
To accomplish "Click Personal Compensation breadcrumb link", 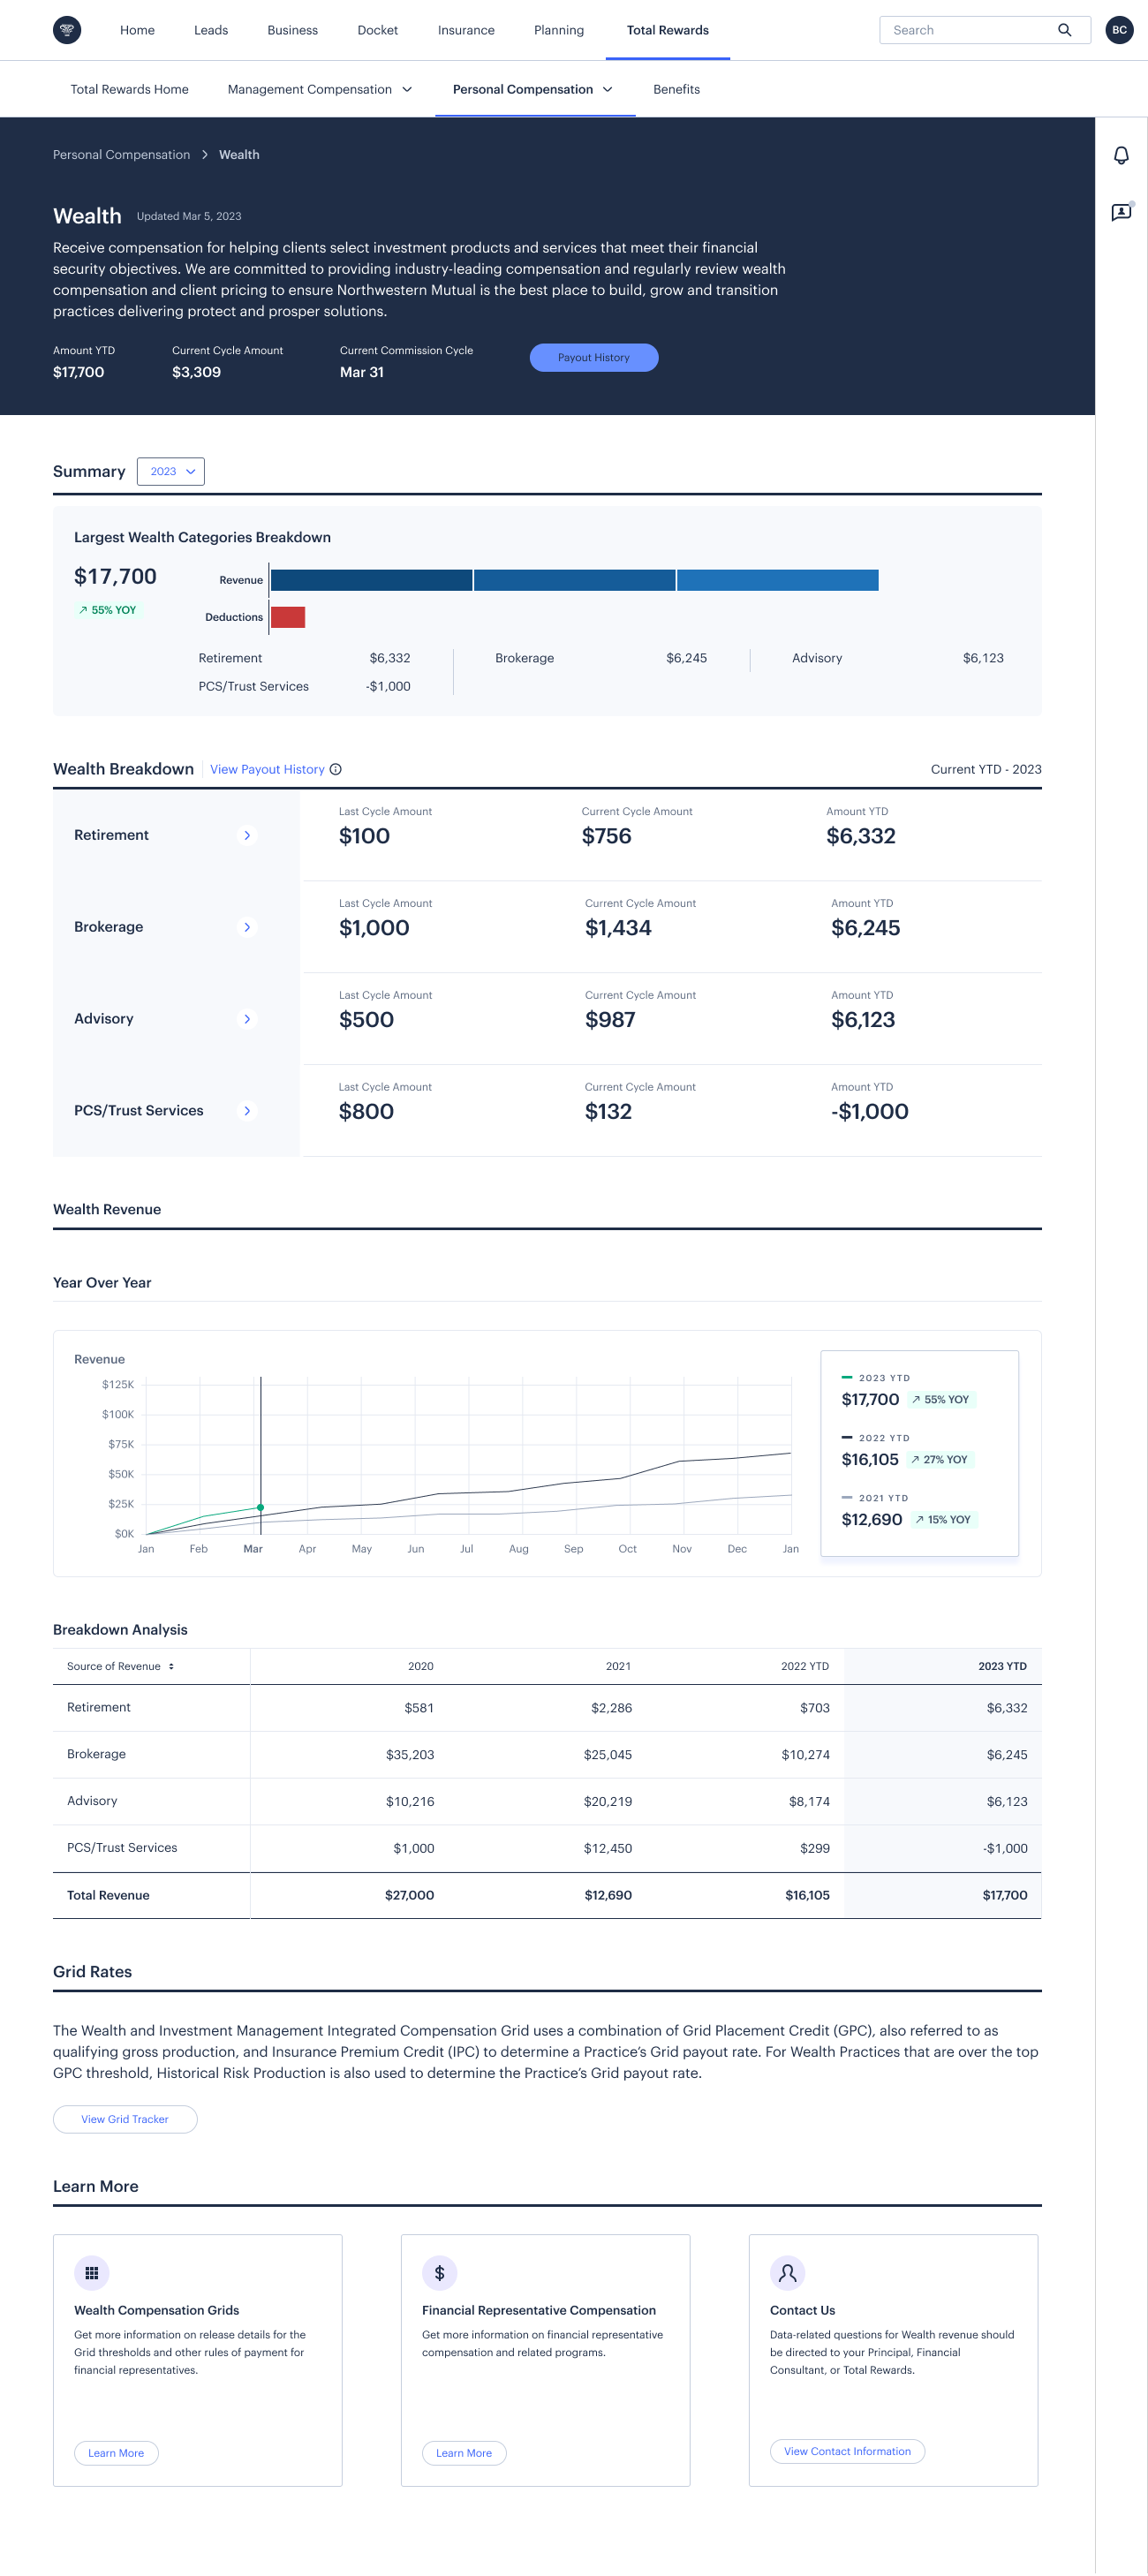I will pos(121,154).
